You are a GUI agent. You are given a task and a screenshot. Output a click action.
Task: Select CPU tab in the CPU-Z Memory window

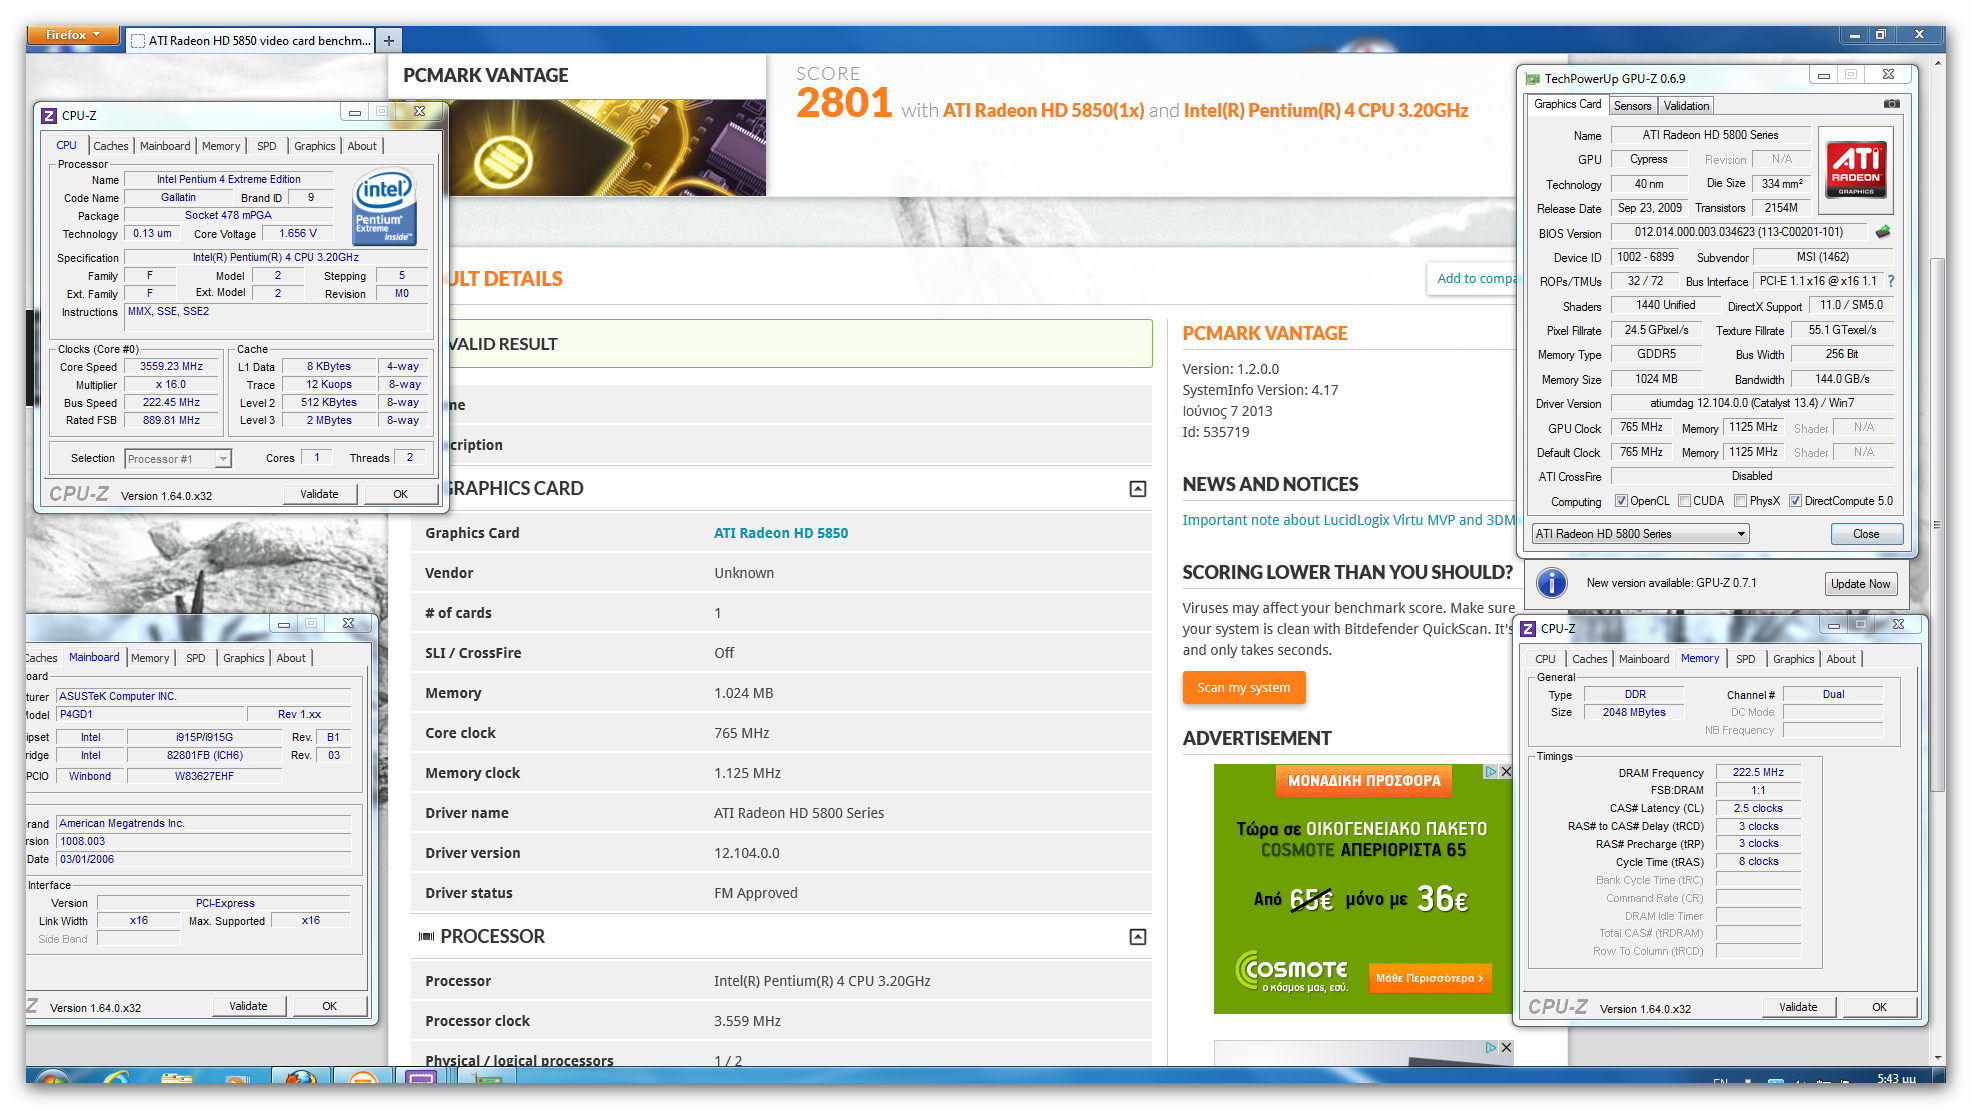pyautogui.click(x=1545, y=659)
